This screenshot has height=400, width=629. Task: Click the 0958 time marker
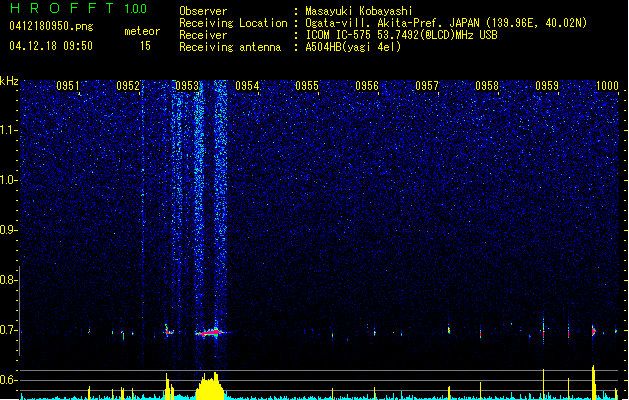(x=487, y=86)
